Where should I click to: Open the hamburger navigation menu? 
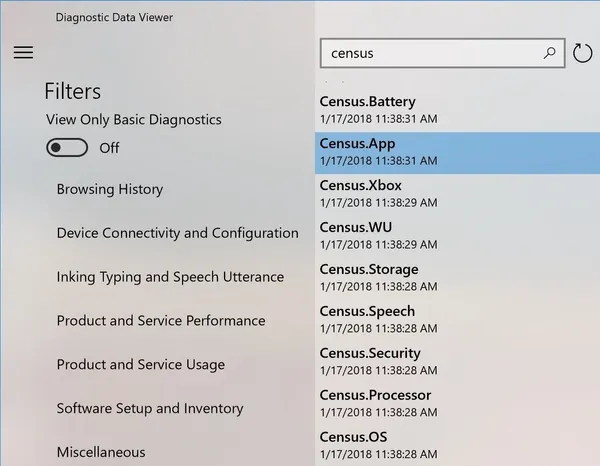23,52
